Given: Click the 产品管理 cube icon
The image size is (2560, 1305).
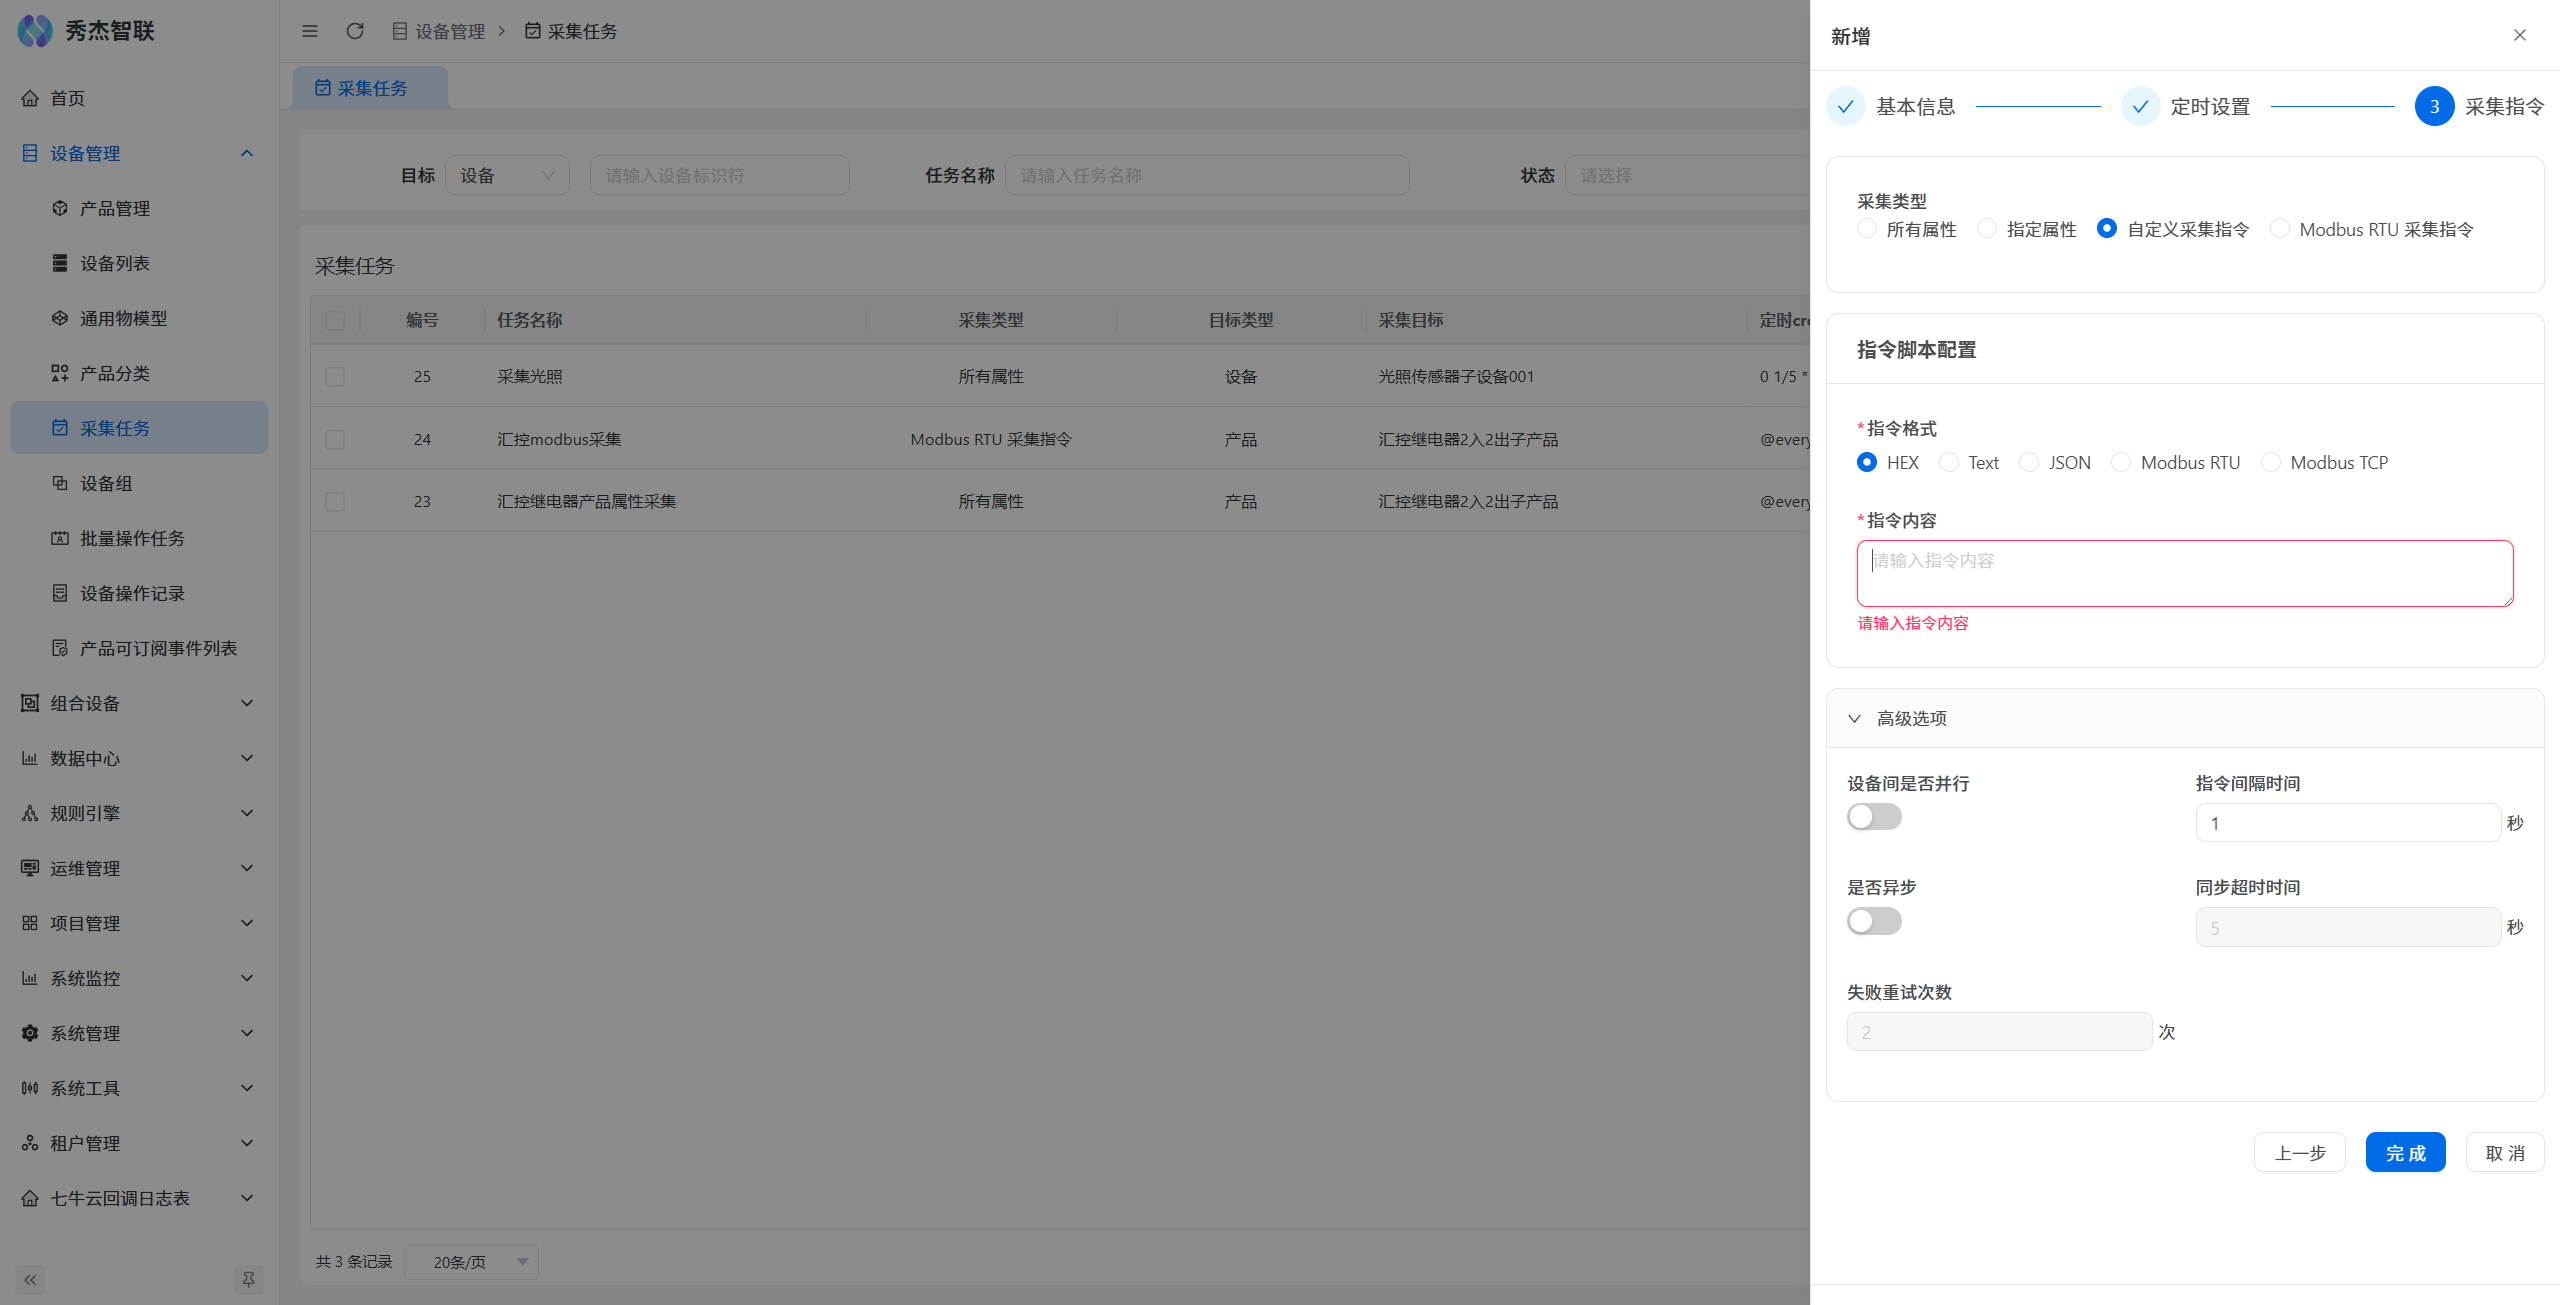Looking at the screenshot, I should [60, 208].
